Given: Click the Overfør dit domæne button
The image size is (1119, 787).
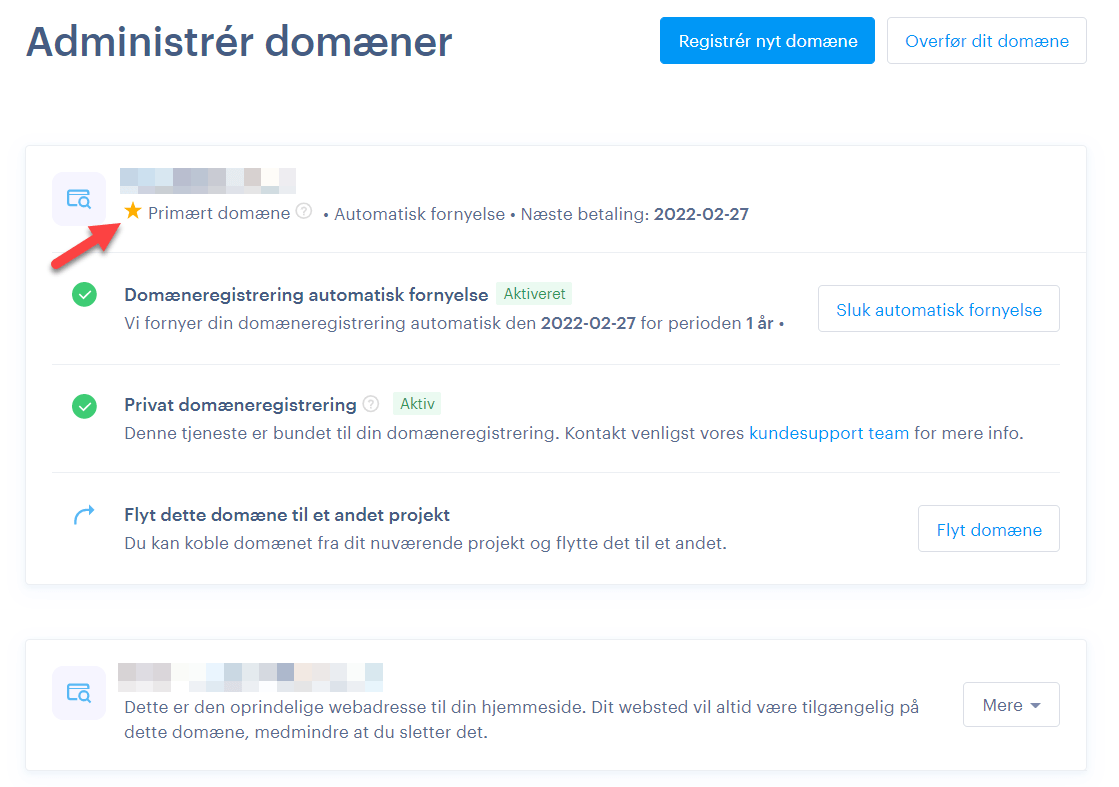Looking at the screenshot, I should [986, 41].
